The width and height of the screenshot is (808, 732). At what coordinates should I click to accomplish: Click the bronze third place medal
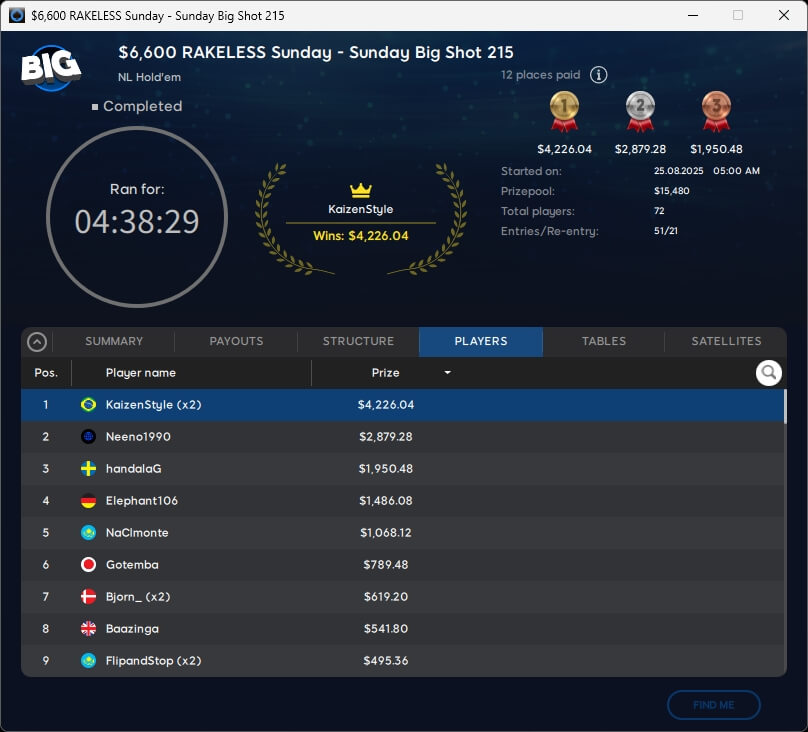(x=716, y=111)
